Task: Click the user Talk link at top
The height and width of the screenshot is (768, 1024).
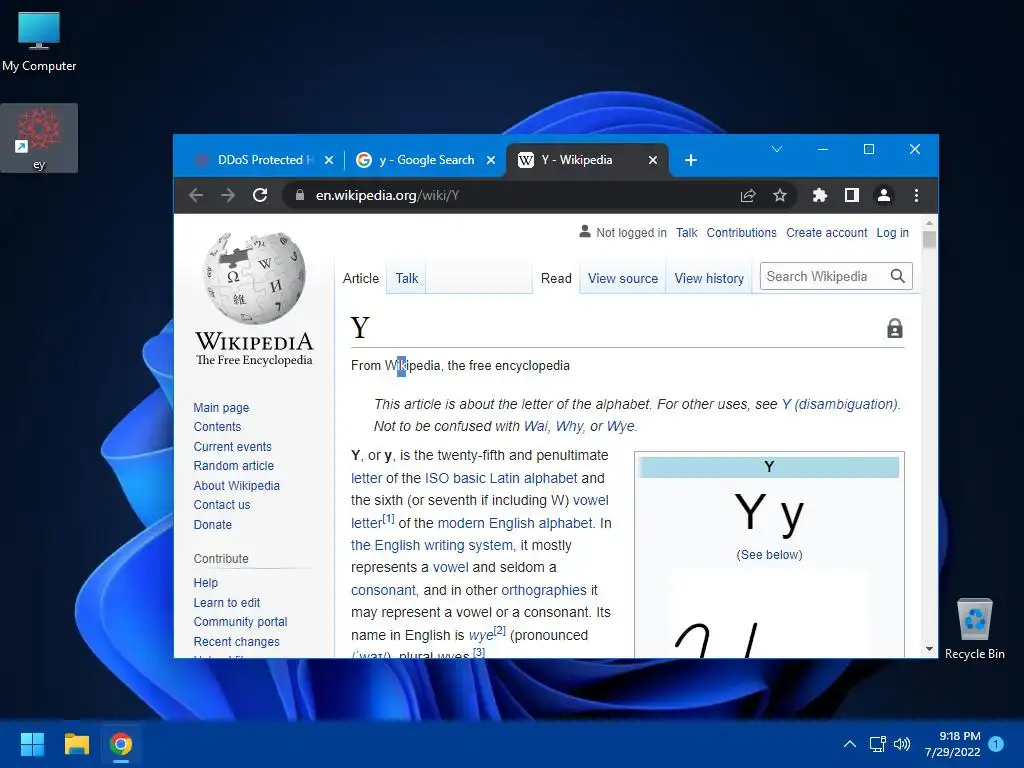Action: pyautogui.click(x=686, y=232)
